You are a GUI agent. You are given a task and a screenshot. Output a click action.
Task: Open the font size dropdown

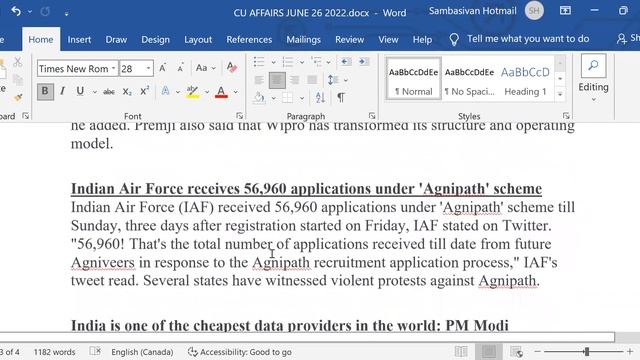tap(148, 68)
